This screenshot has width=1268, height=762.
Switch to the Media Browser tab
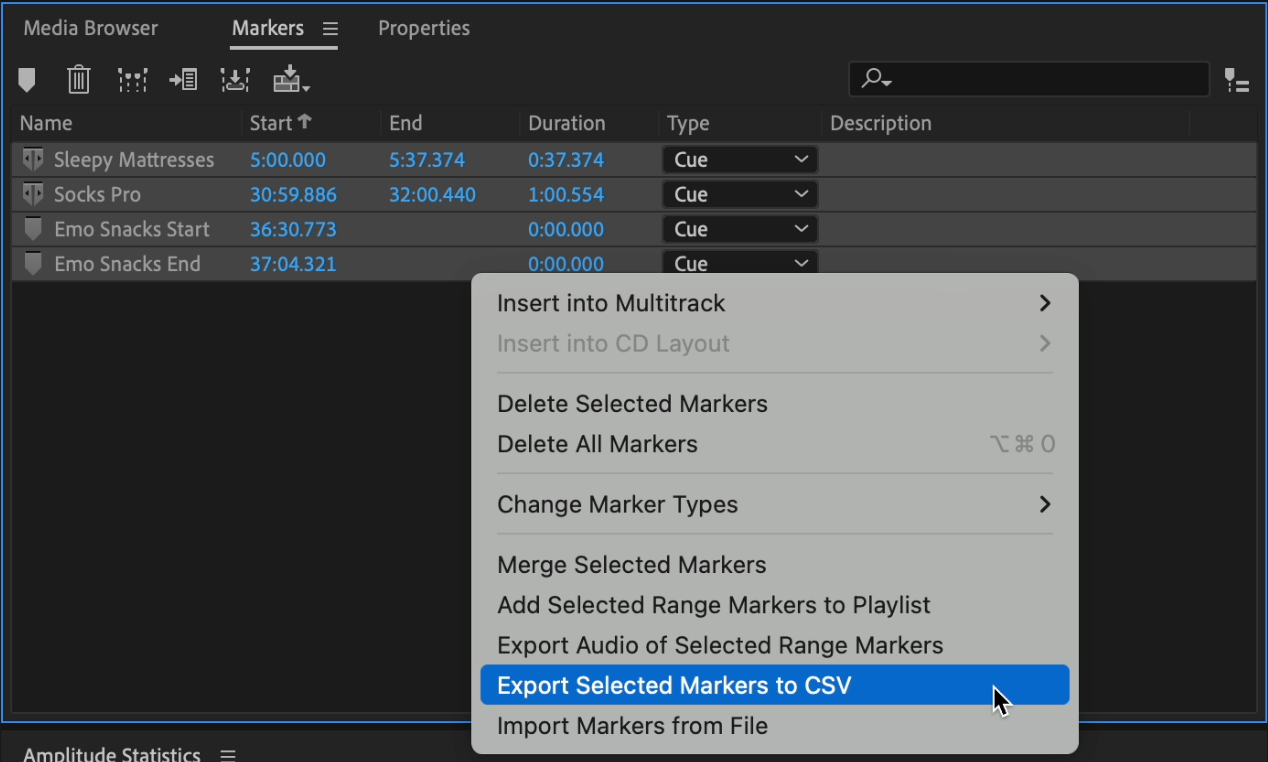tap(90, 28)
